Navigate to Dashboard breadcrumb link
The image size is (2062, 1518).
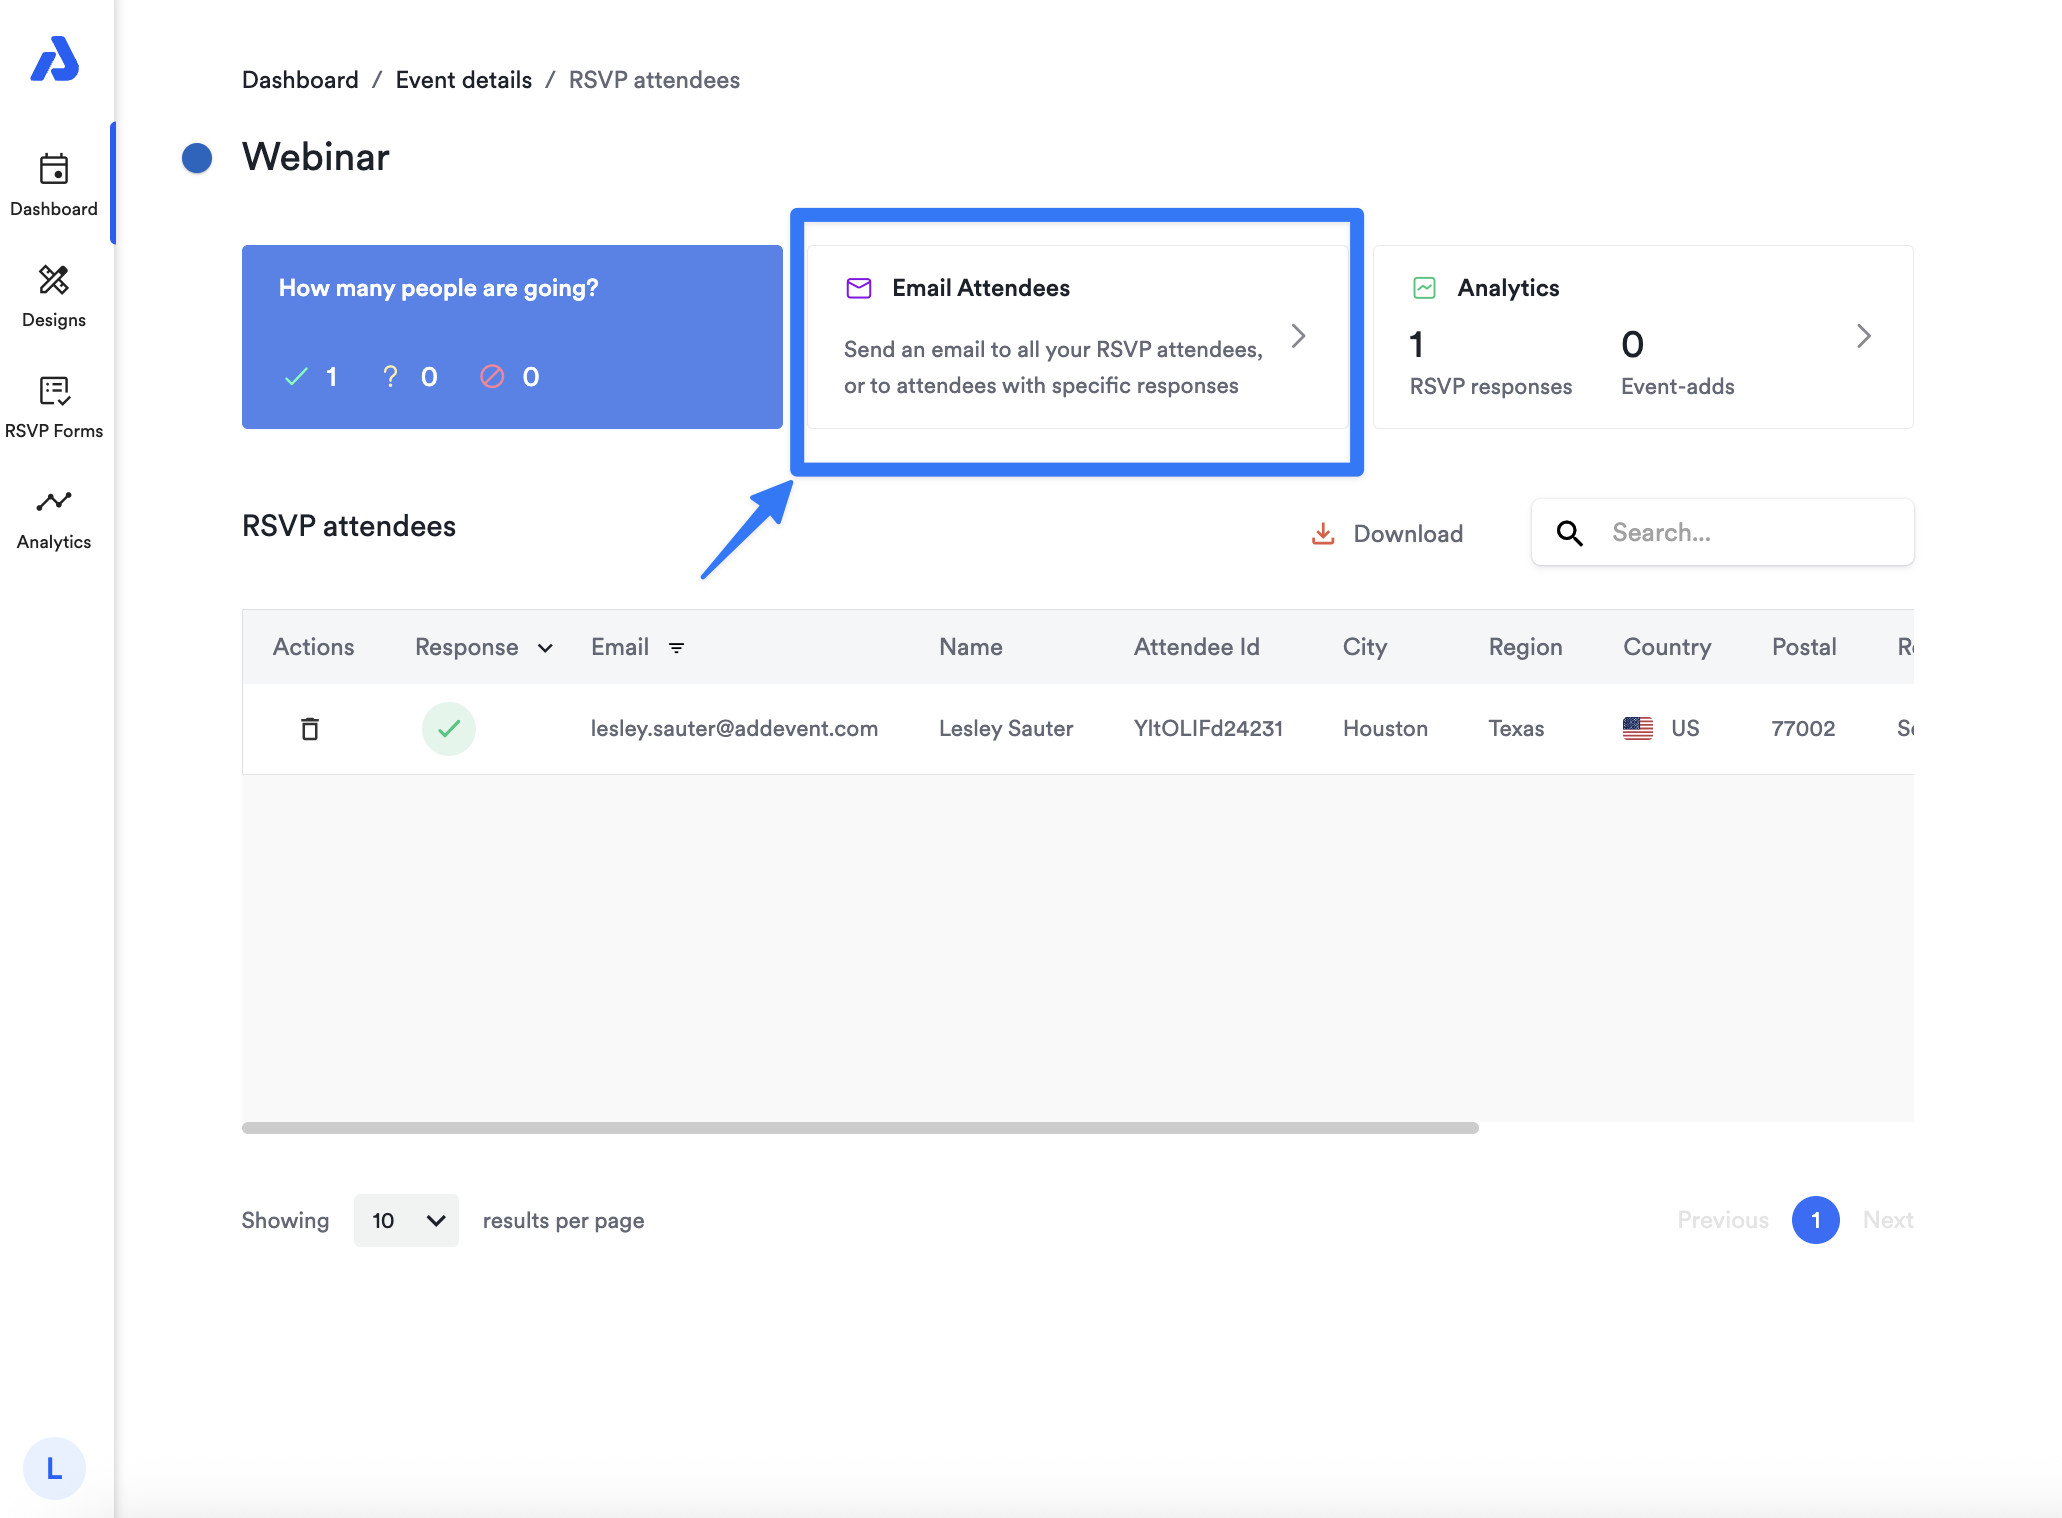(300, 80)
